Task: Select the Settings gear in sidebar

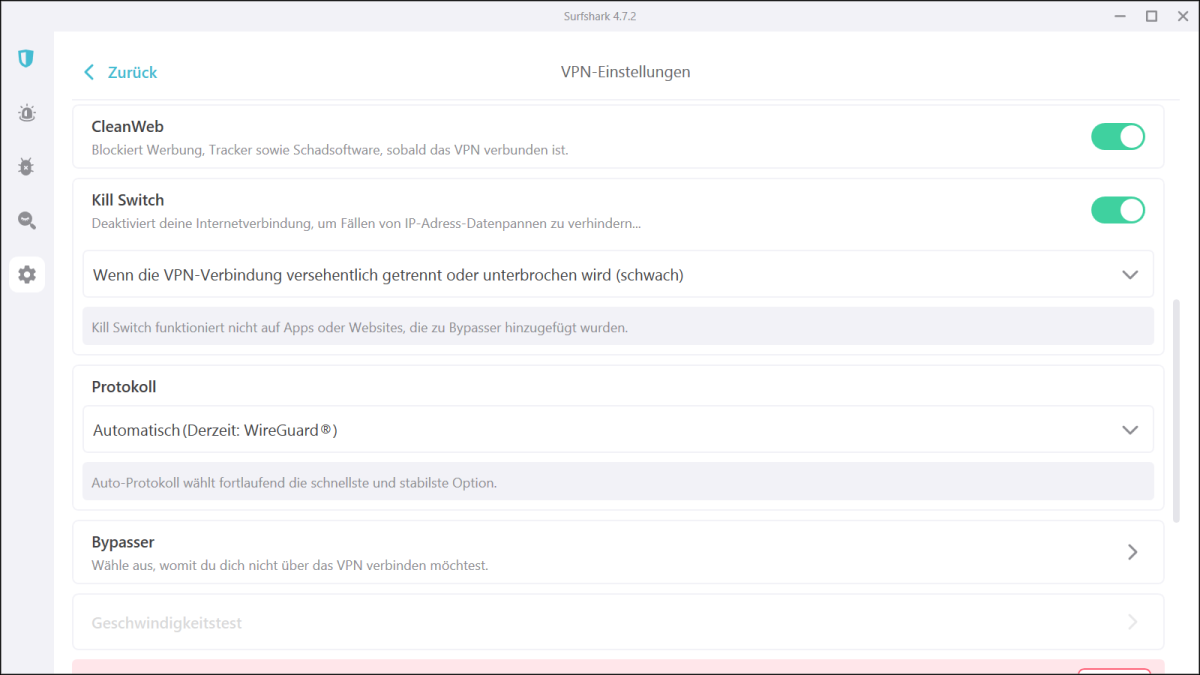Action: tap(27, 274)
